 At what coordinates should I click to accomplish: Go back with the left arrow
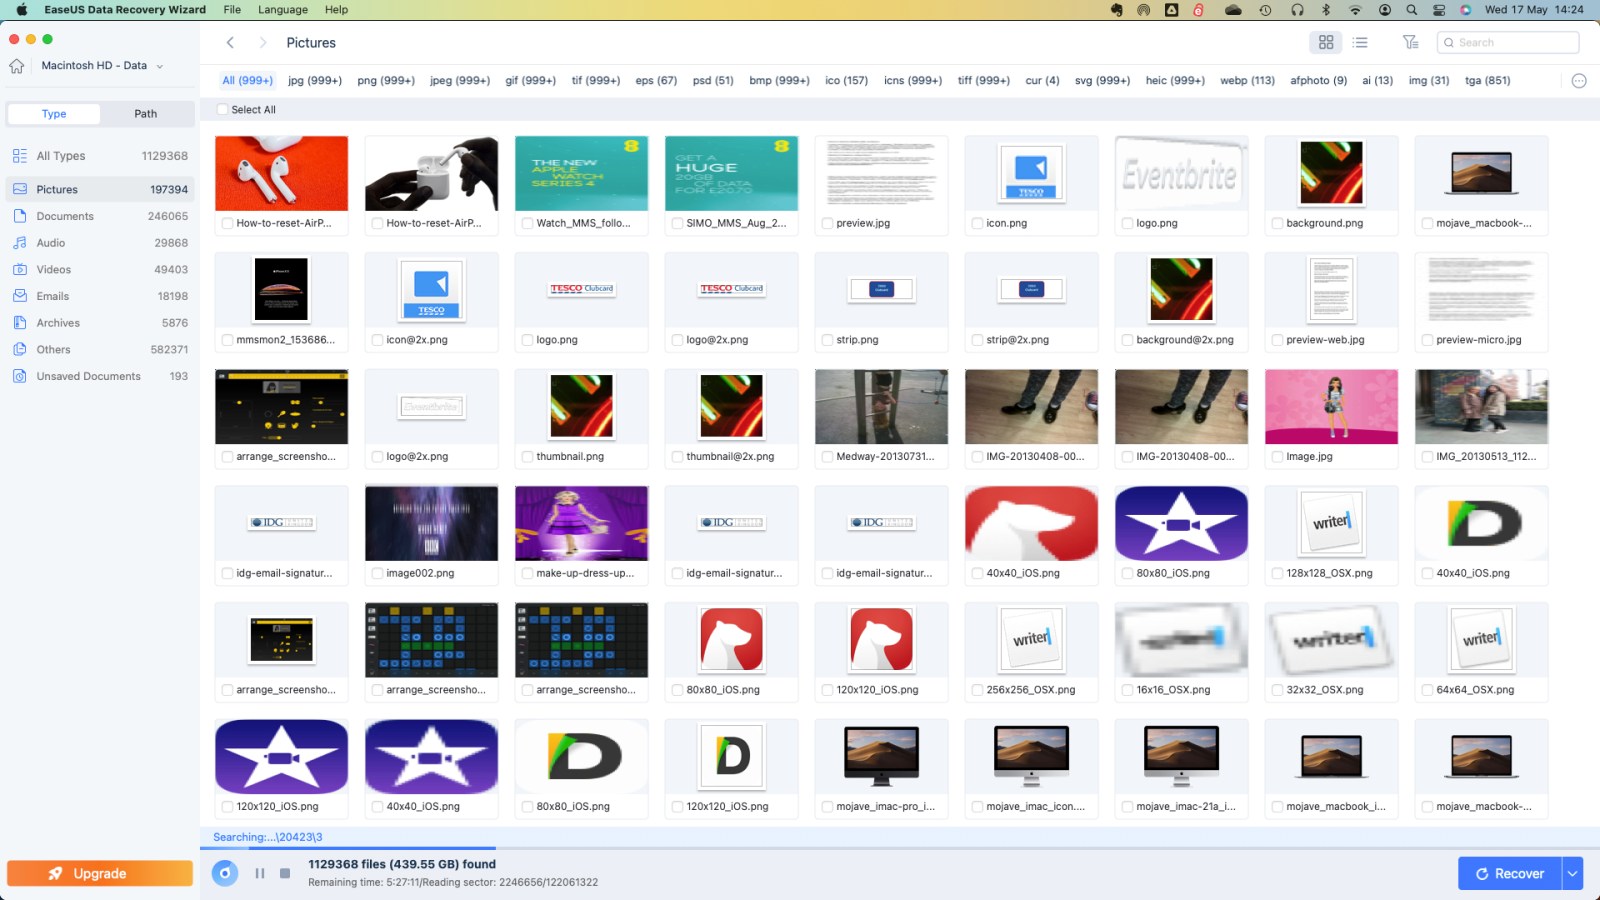pos(230,42)
